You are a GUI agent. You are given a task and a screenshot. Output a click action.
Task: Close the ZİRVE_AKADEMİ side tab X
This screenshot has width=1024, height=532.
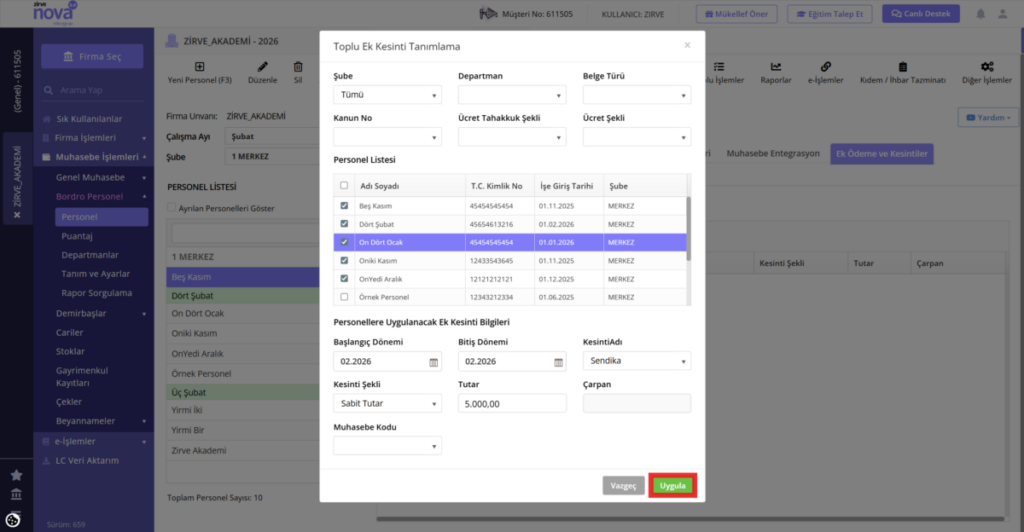click(17, 215)
